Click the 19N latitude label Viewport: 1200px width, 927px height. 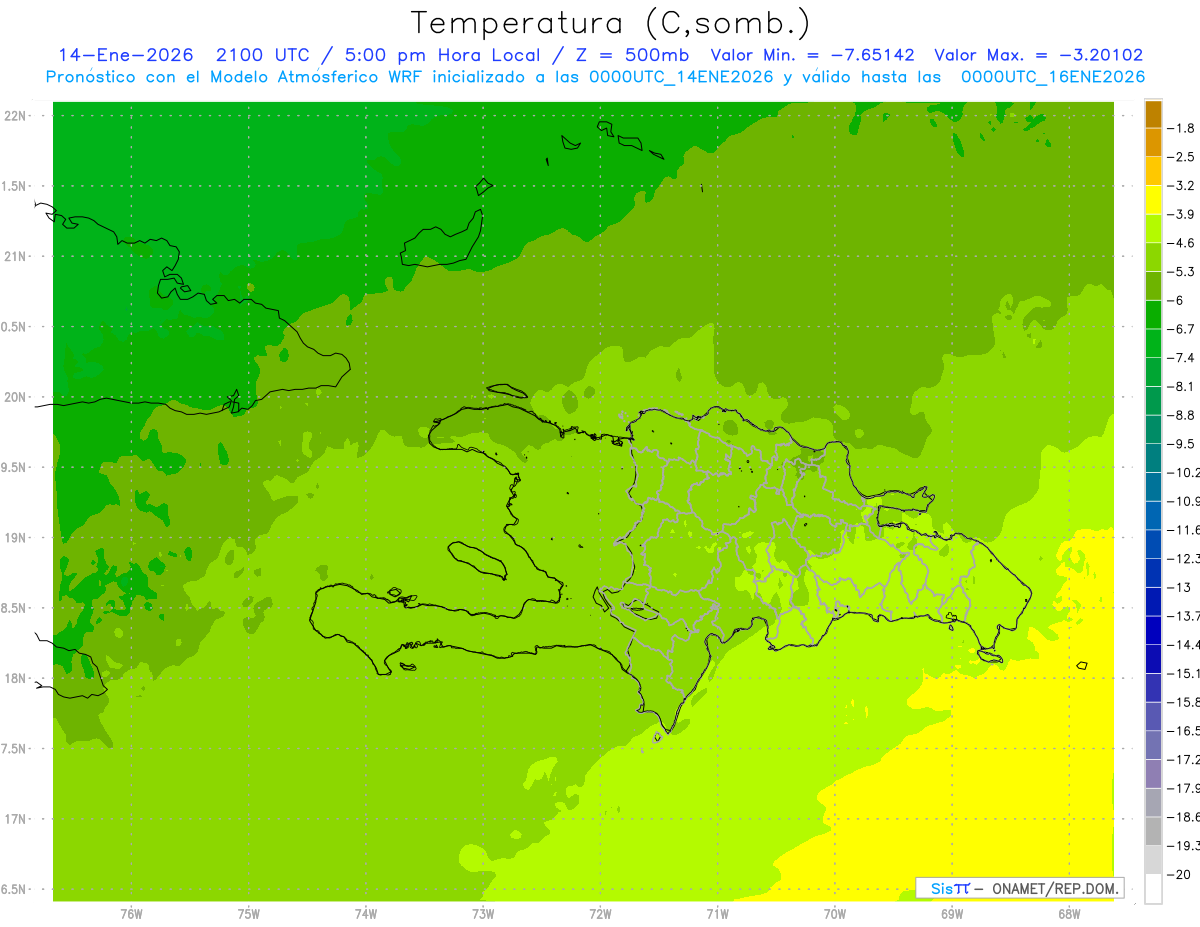(x=17, y=538)
